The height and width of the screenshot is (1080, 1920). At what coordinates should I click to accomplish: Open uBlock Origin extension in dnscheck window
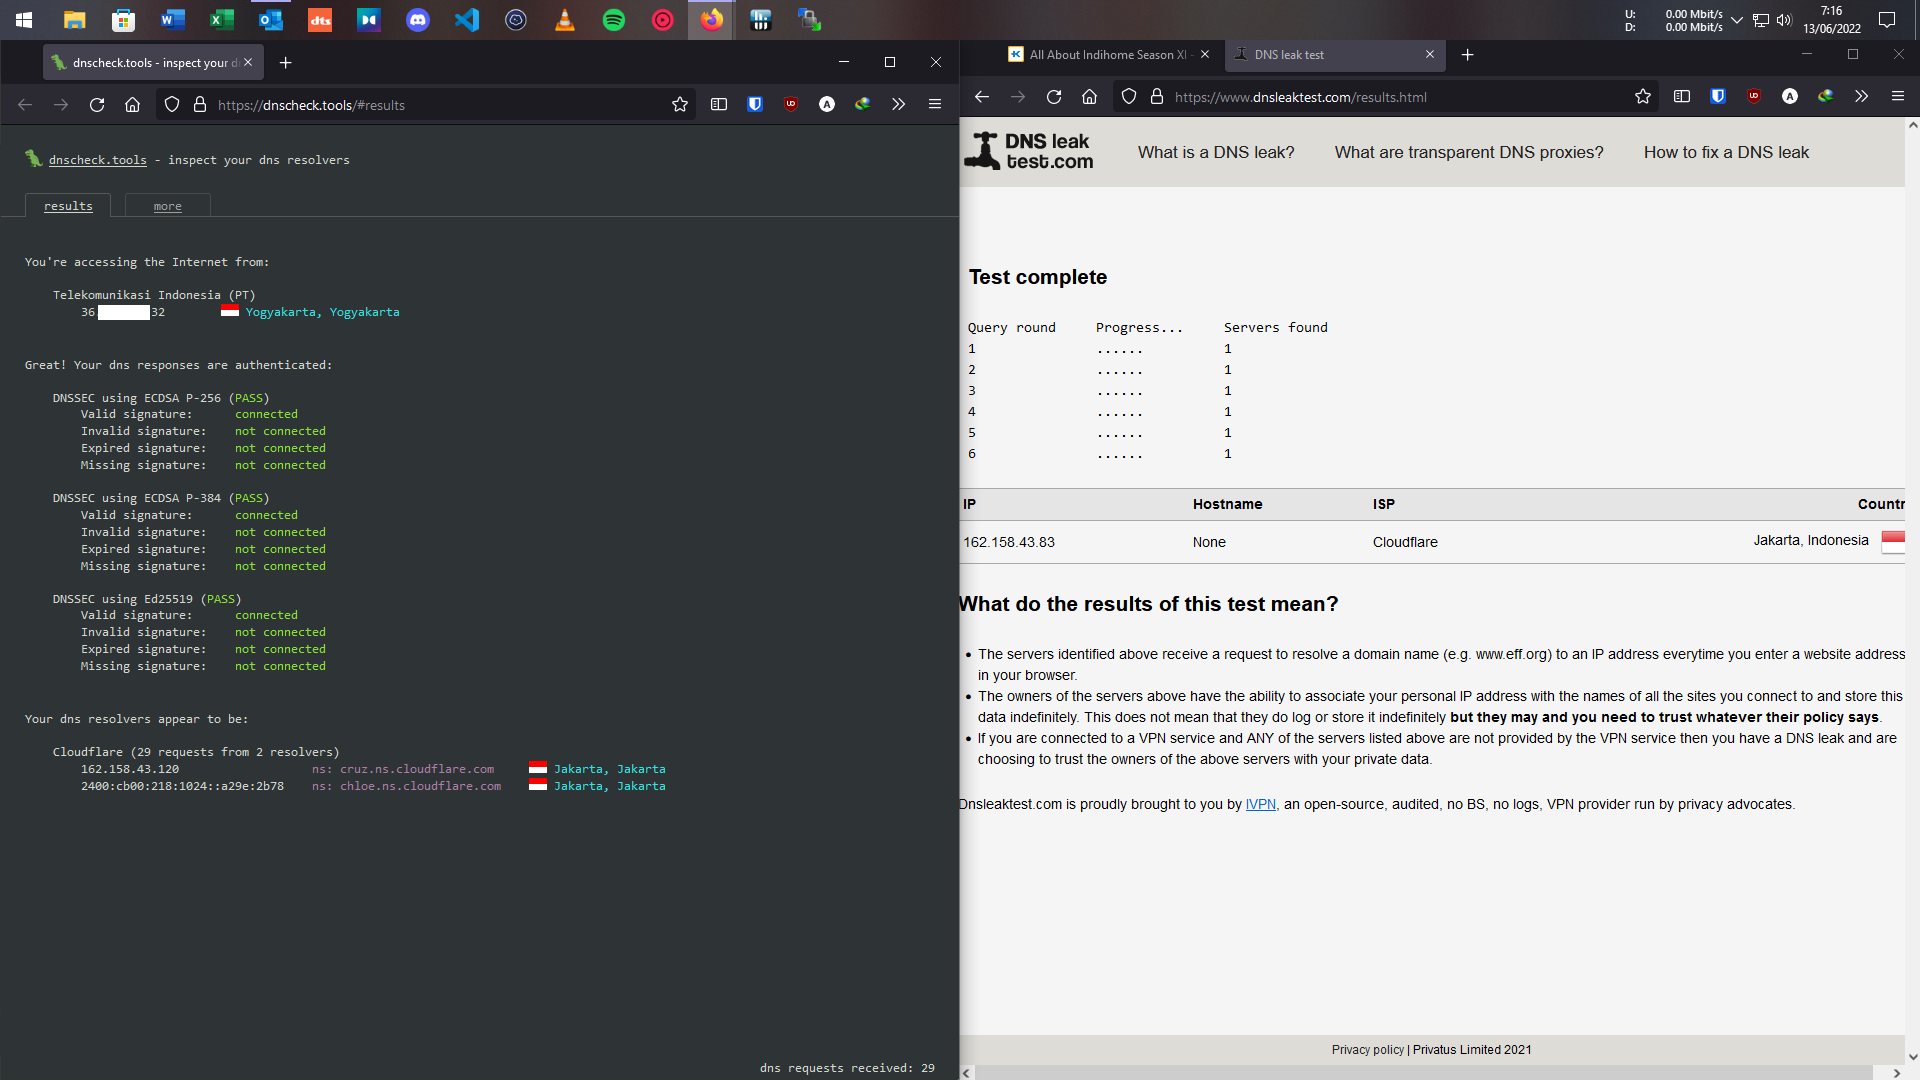coord(791,104)
